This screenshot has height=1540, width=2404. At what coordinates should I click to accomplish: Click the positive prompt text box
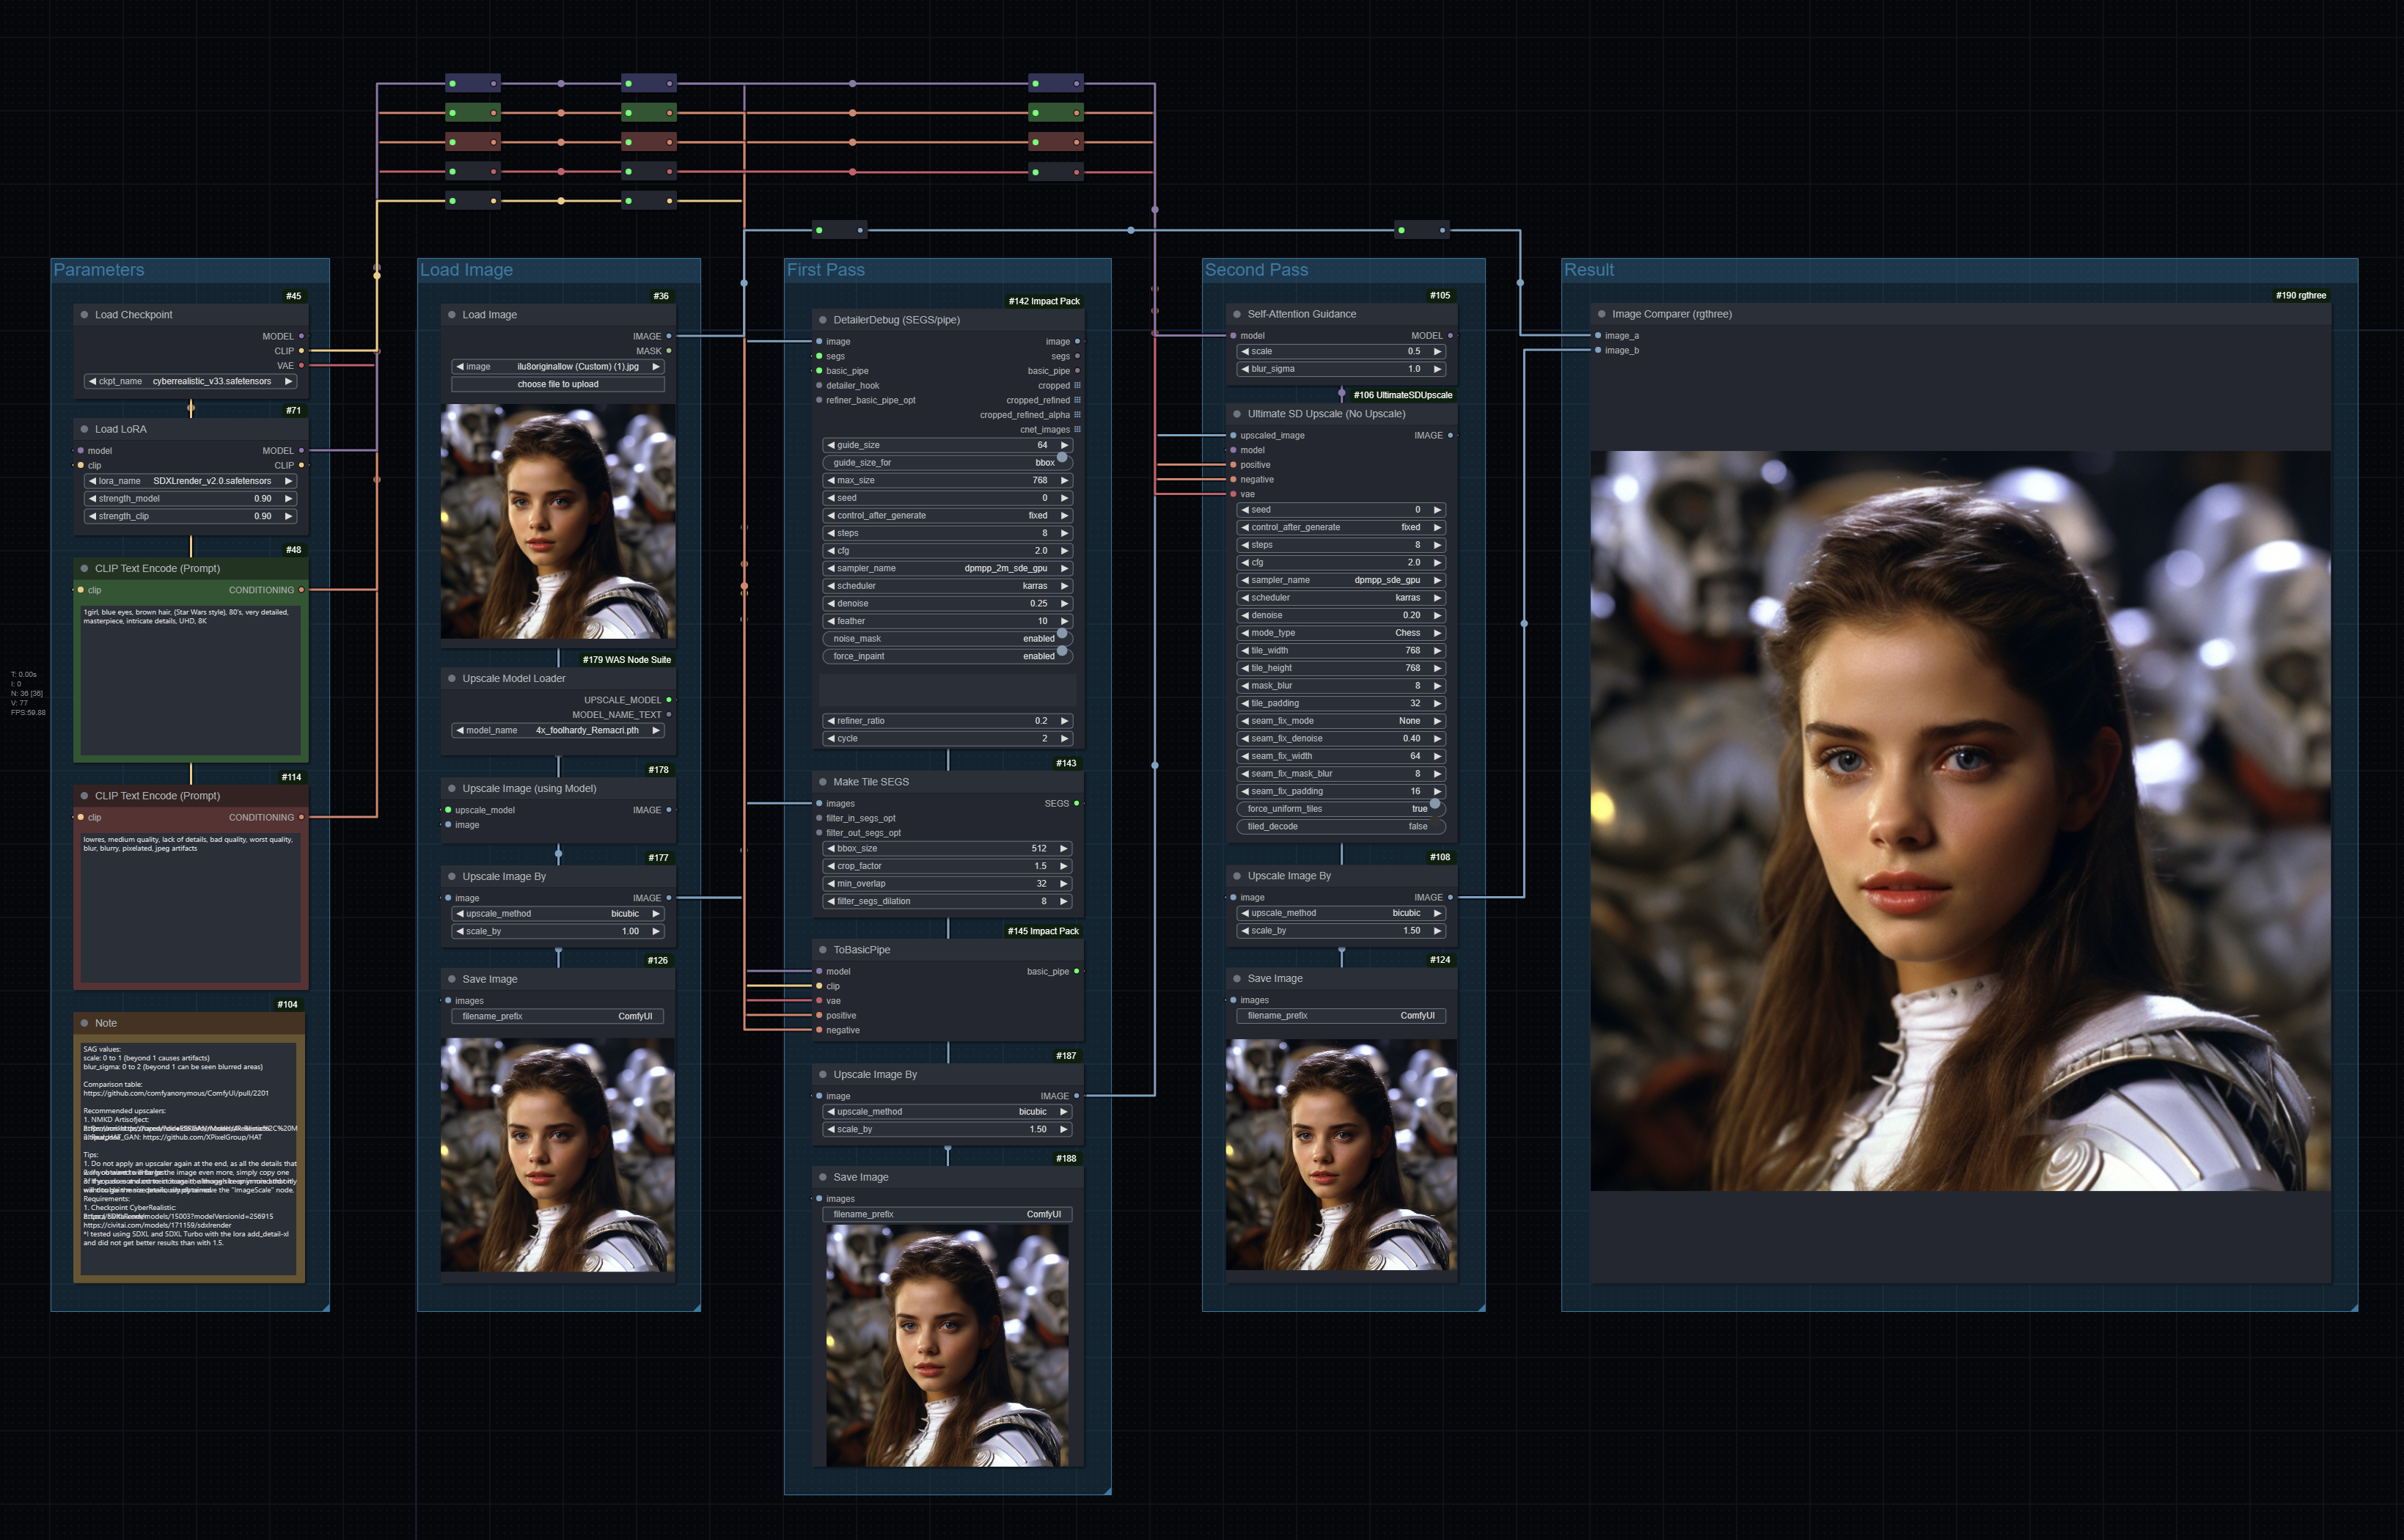(x=190, y=680)
